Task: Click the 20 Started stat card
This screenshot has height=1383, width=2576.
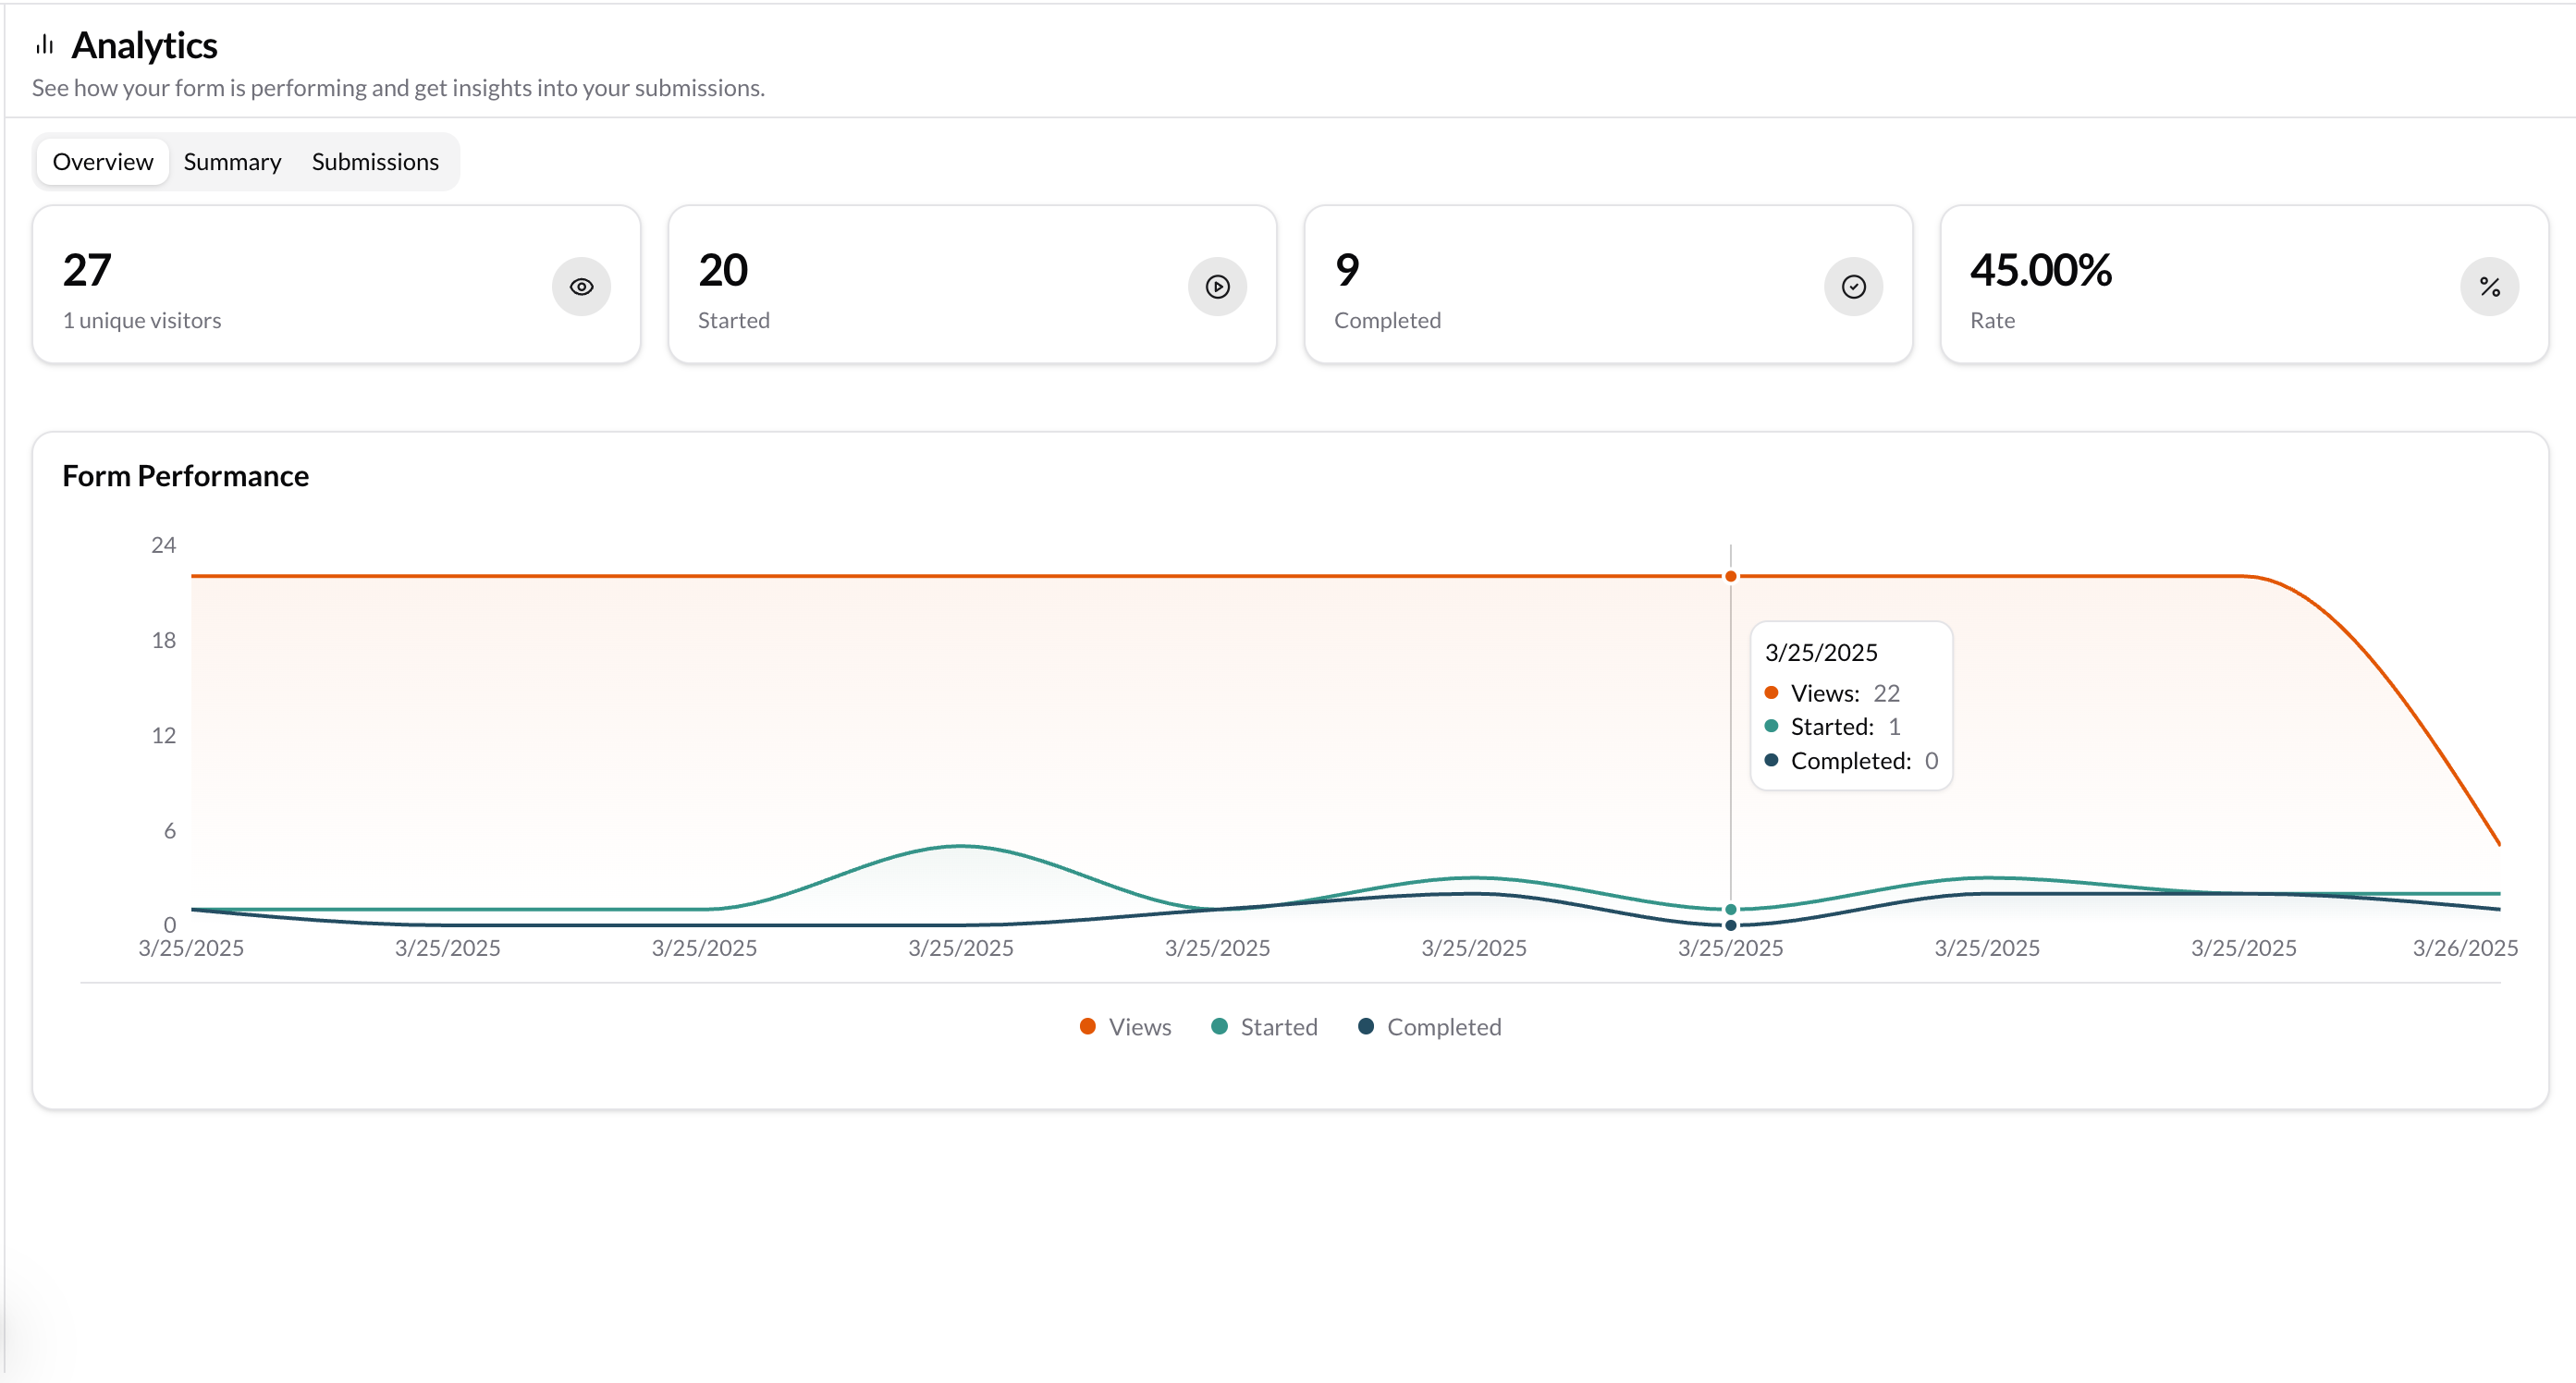Action: tap(971, 284)
